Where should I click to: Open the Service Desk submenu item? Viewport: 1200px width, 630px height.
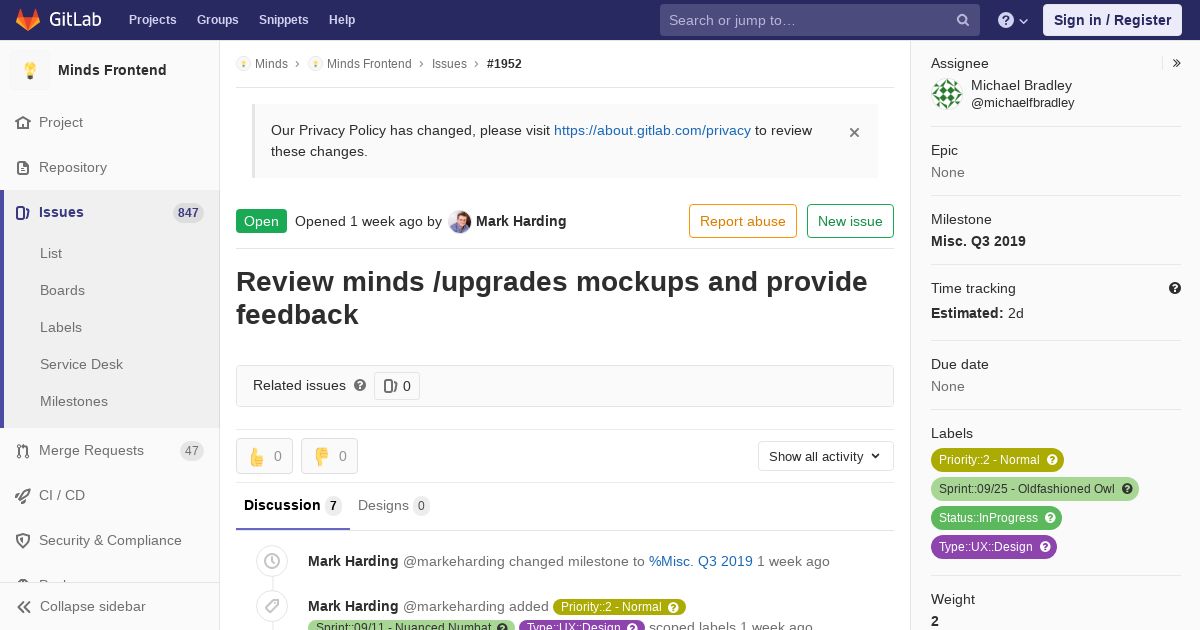[81, 364]
